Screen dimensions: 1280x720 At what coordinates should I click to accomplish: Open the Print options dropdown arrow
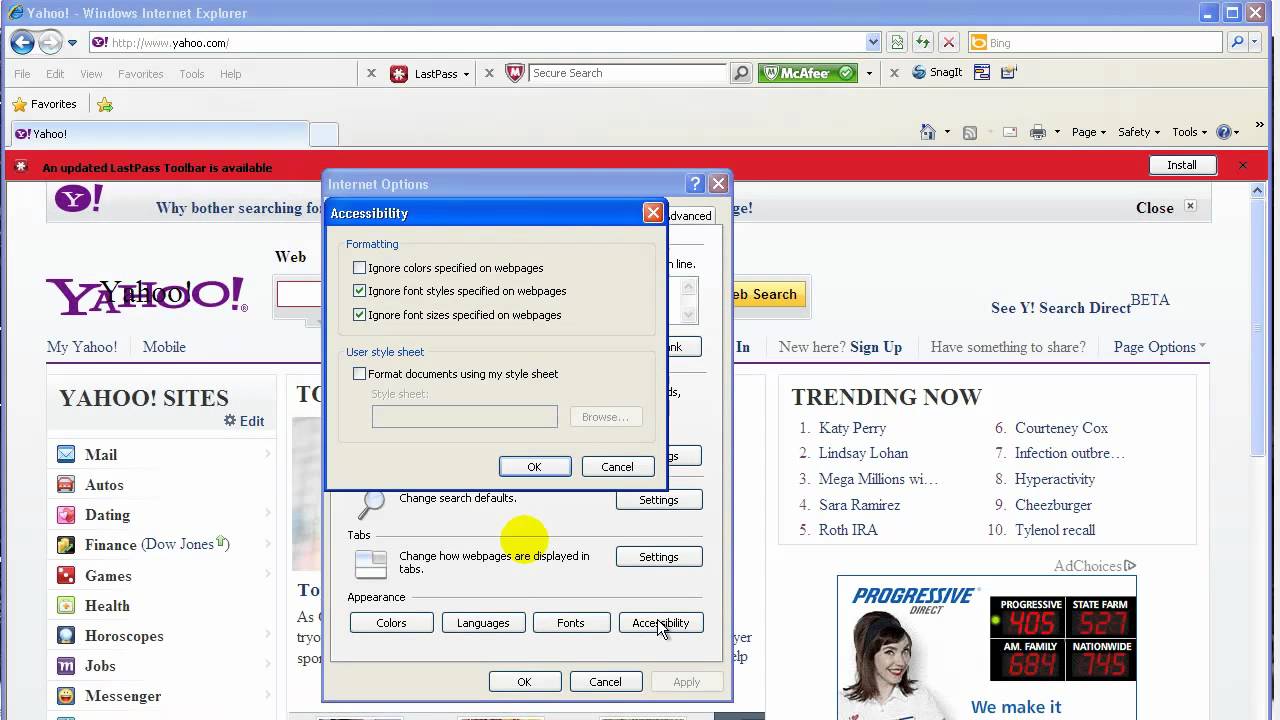tap(1056, 133)
